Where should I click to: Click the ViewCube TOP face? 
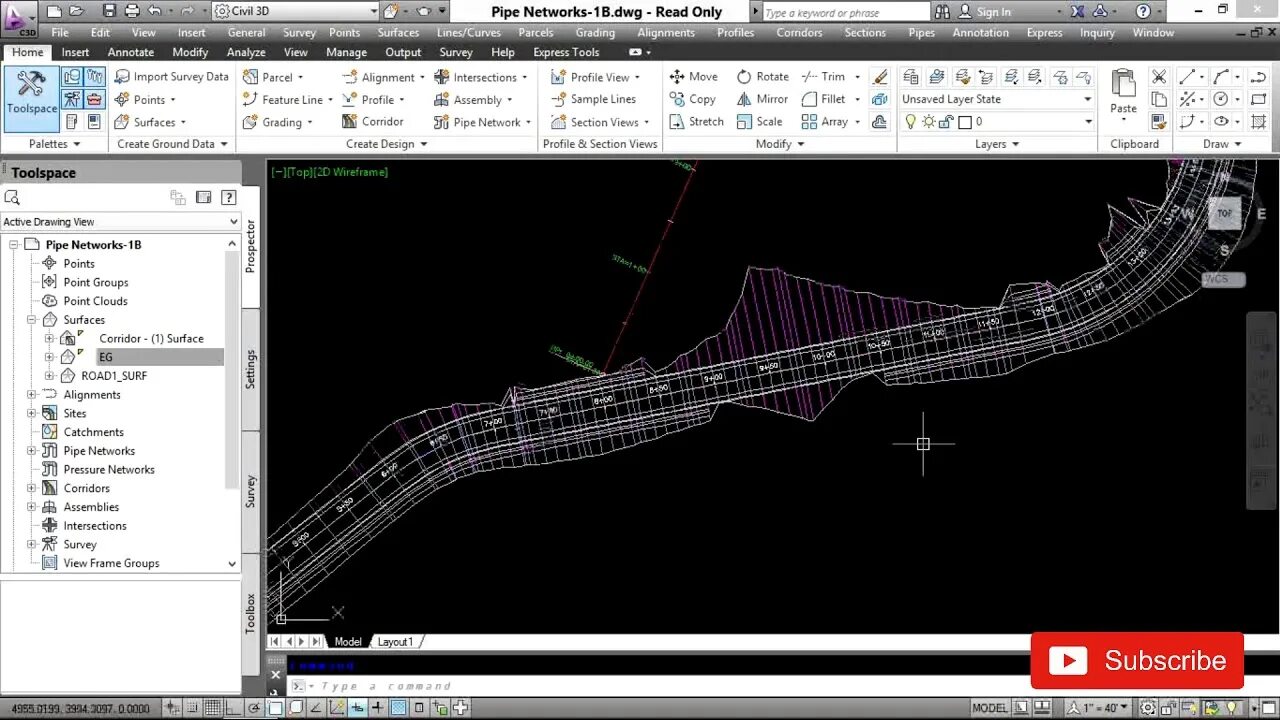click(x=1224, y=213)
